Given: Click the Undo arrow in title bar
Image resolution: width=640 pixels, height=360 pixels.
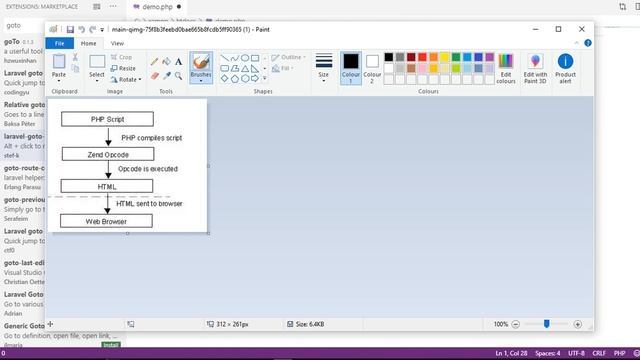Looking at the screenshot, I should [82, 29].
